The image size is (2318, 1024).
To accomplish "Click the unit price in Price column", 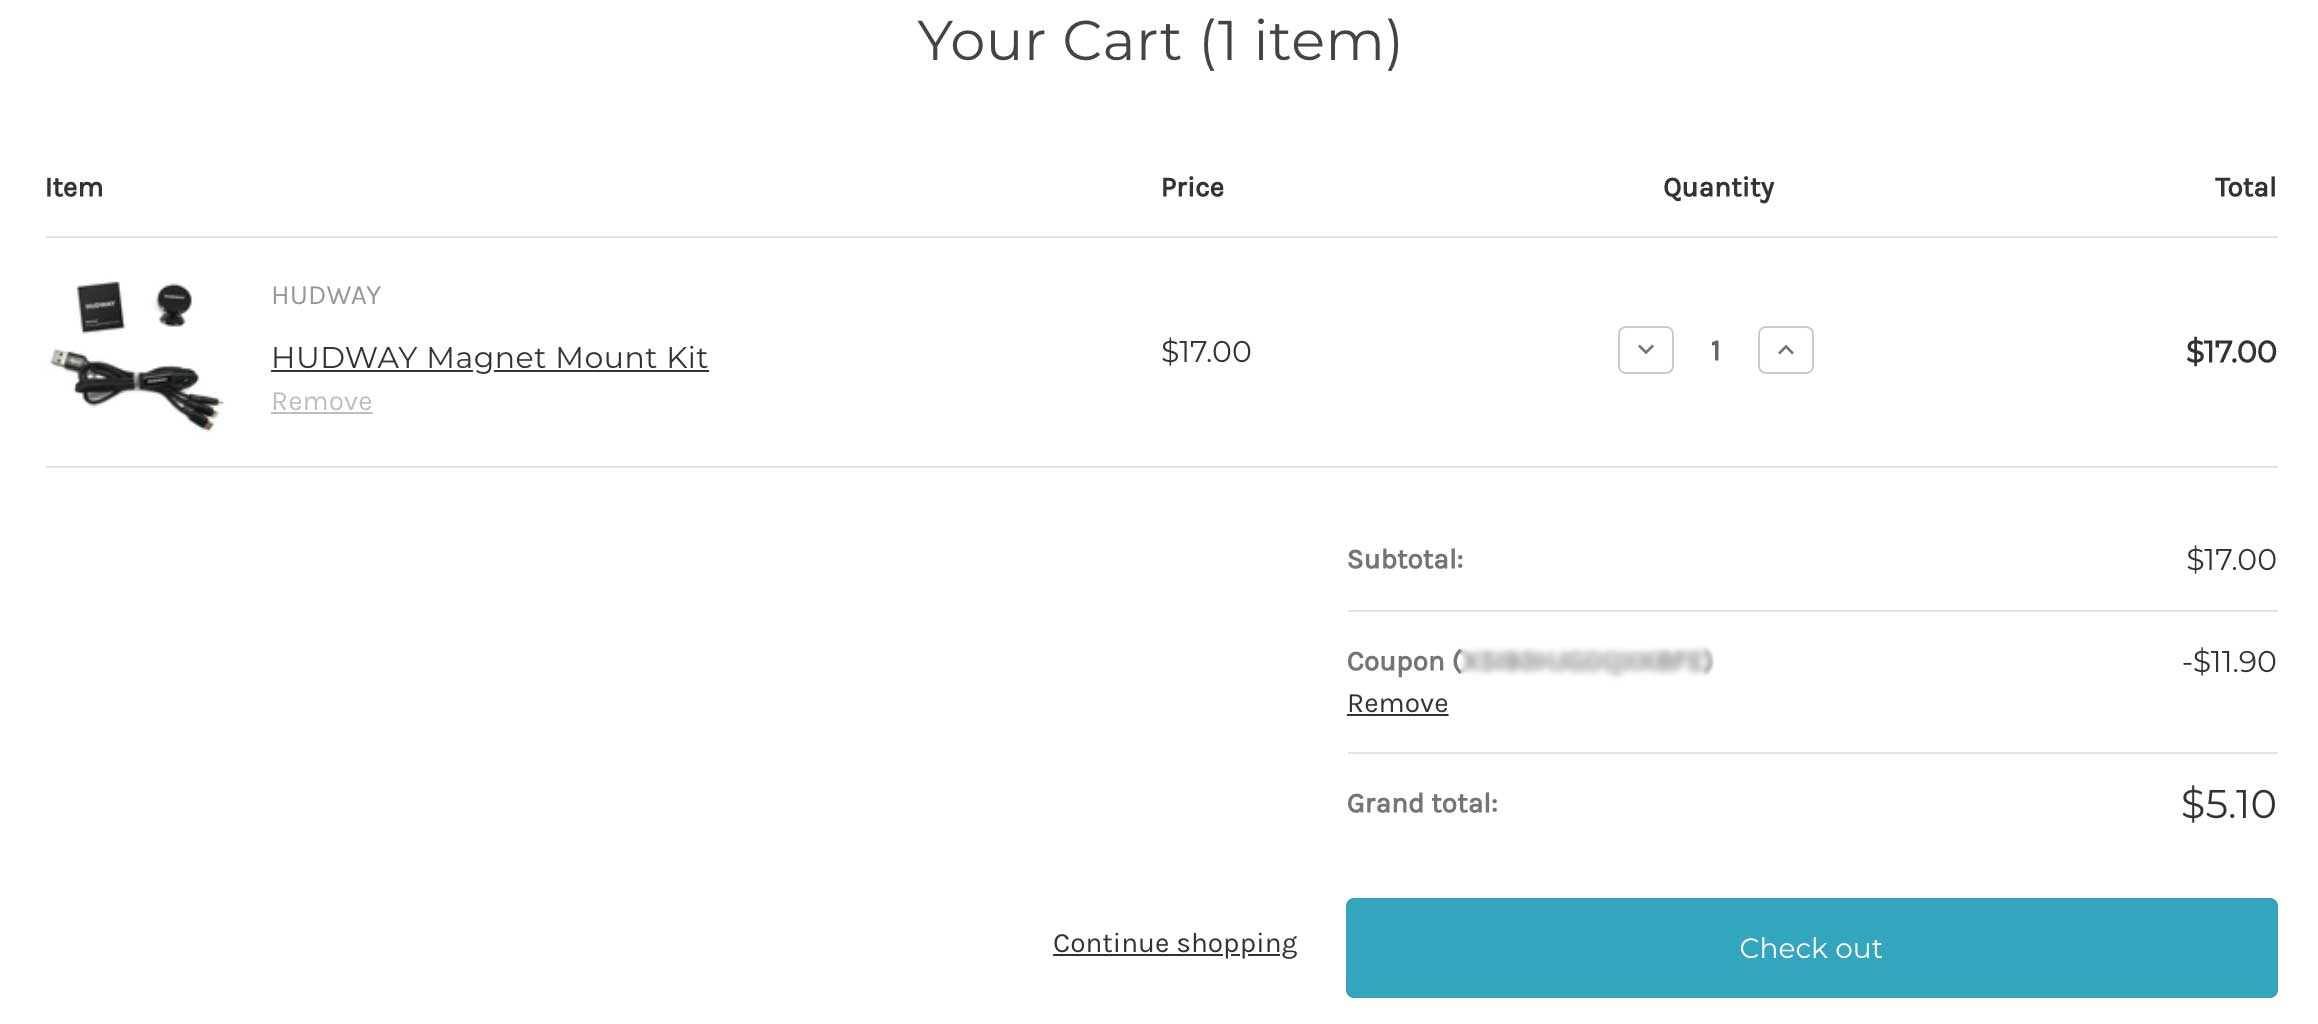I will point(1205,352).
